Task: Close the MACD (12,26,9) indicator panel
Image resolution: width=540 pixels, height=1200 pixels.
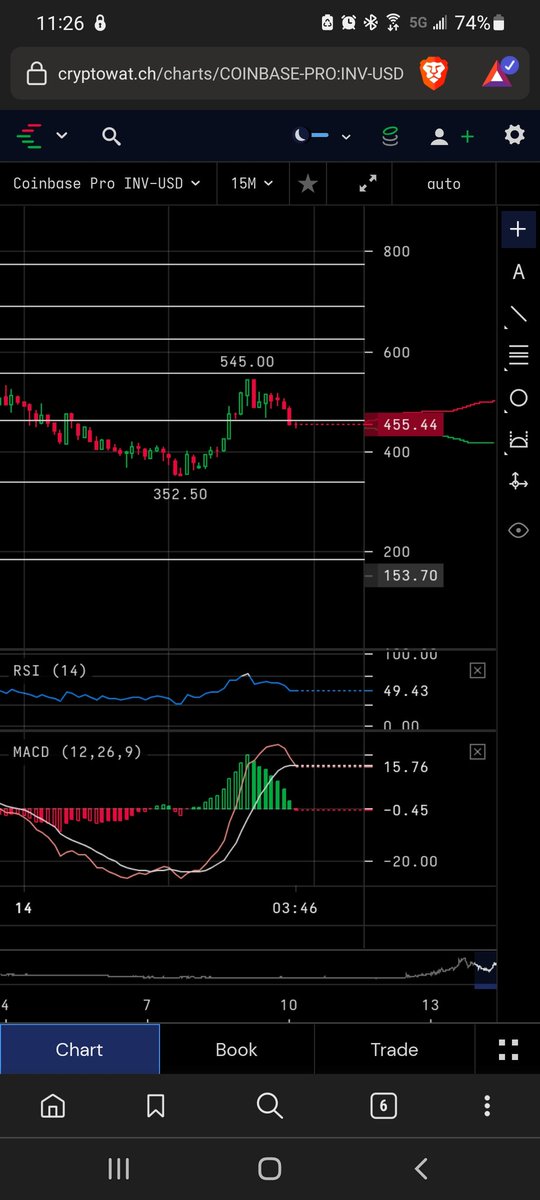Action: click(x=477, y=751)
